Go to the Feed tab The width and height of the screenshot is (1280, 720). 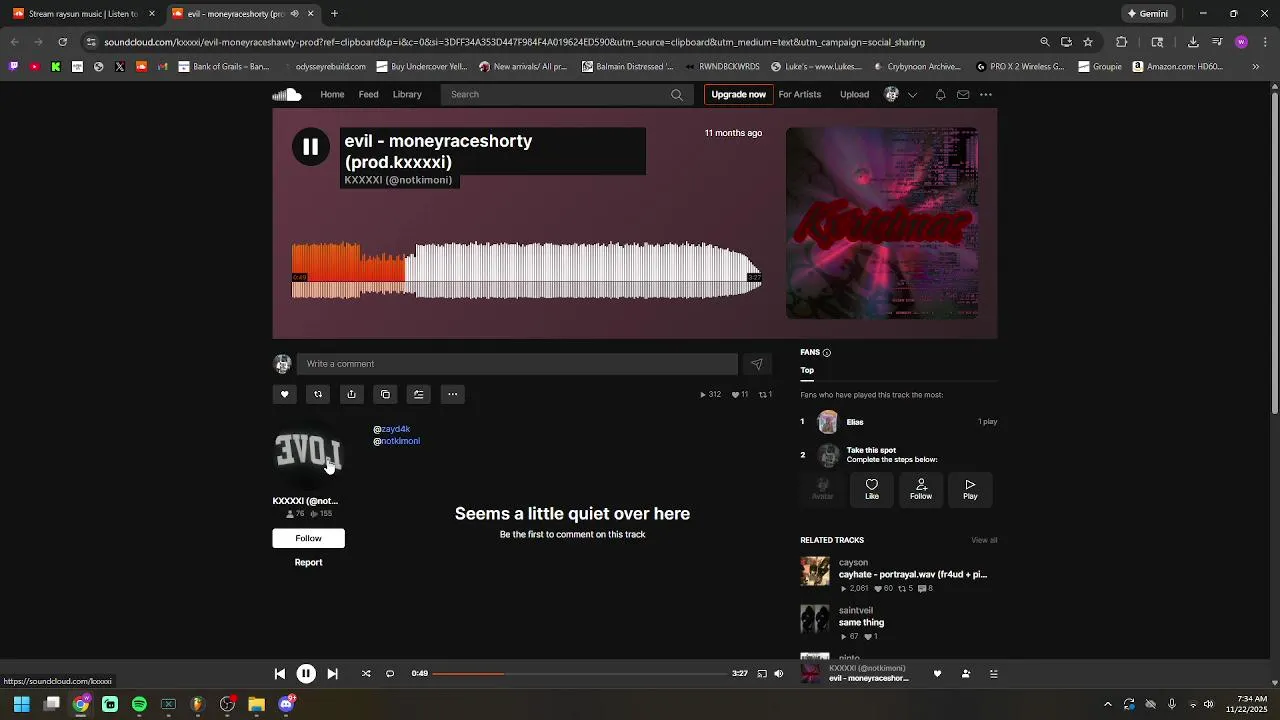(x=369, y=94)
